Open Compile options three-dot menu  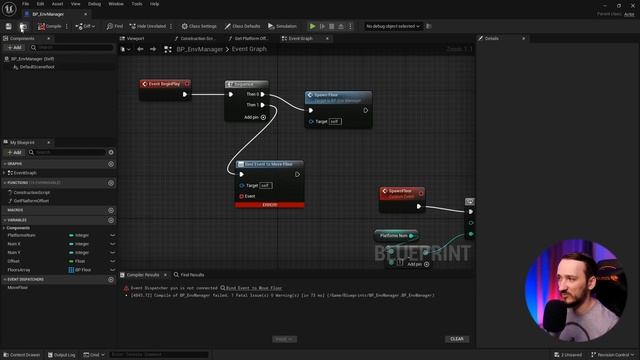point(67,26)
